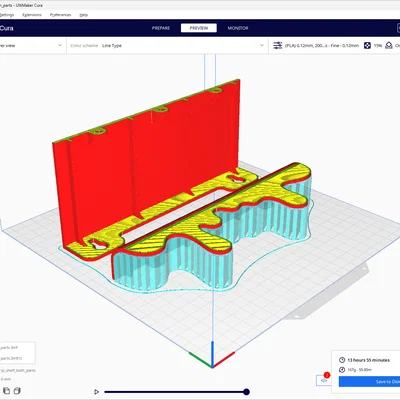Play the layer simulation
Image resolution: width=400 pixels, height=400 pixels.
coord(96,392)
